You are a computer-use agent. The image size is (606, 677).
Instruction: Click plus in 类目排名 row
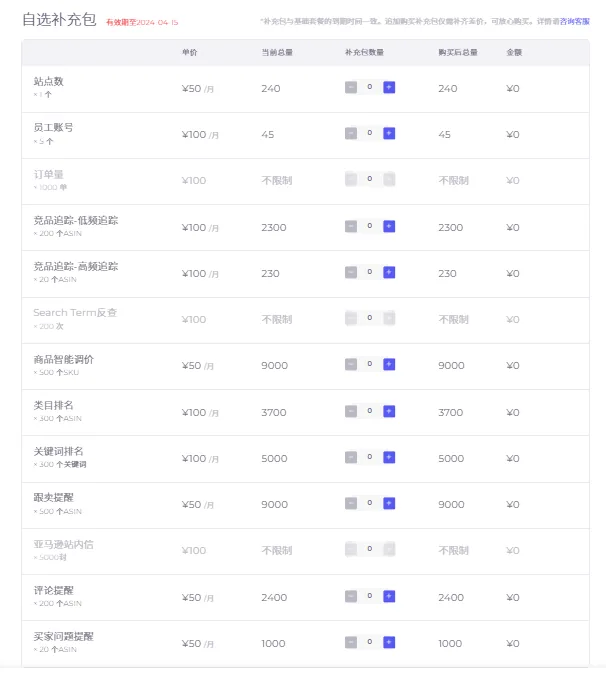tap(389, 411)
